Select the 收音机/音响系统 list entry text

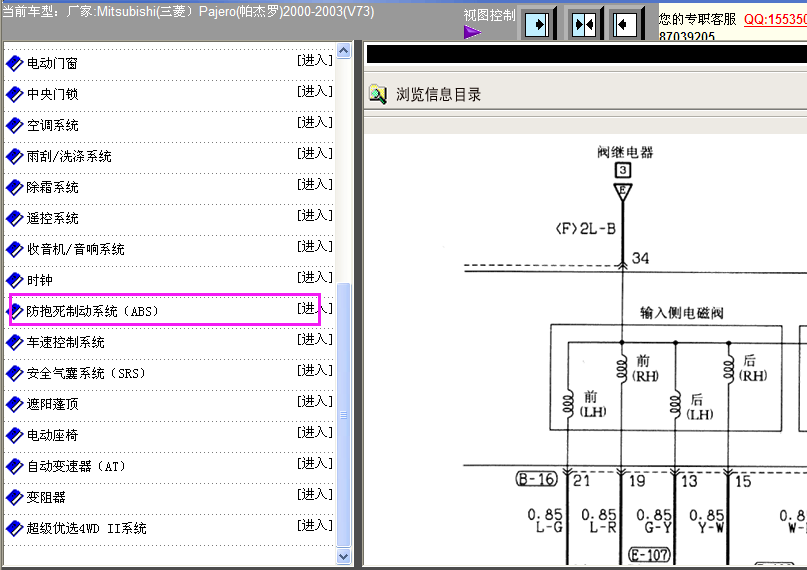[76, 249]
